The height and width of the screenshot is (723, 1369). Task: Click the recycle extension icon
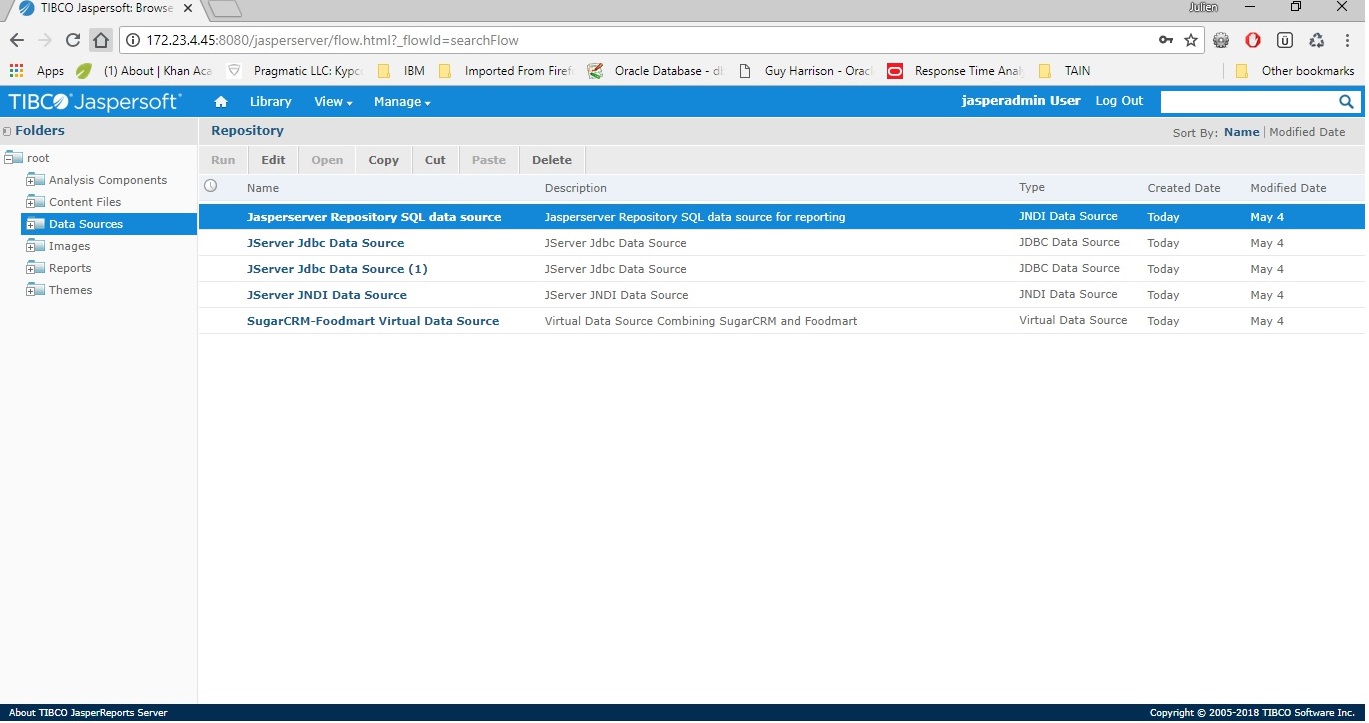tap(1317, 41)
